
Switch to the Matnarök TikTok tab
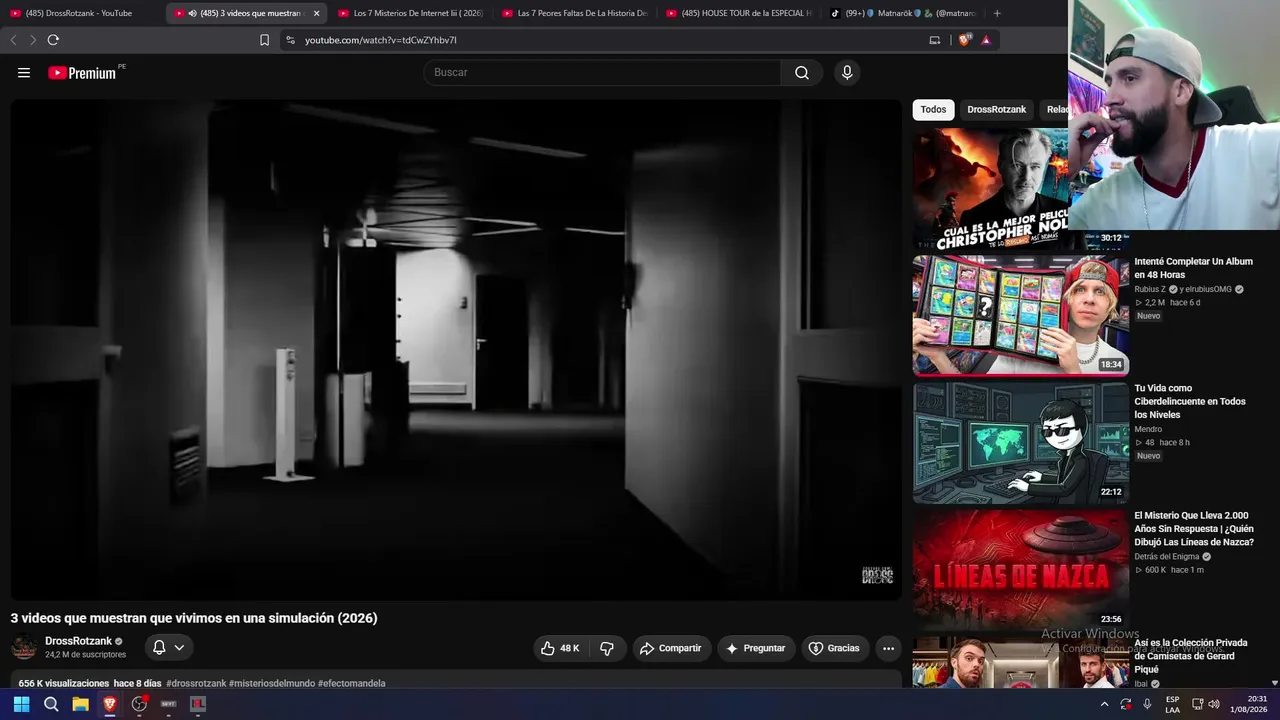click(901, 13)
